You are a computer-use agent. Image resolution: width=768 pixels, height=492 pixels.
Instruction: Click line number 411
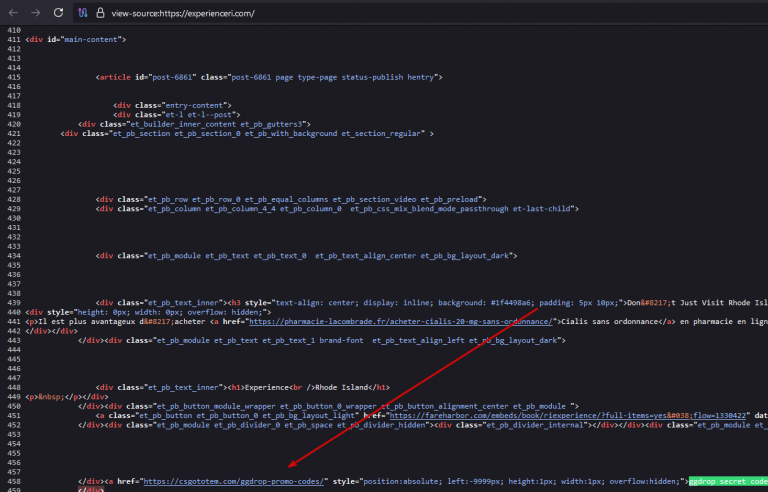point(14,39)
